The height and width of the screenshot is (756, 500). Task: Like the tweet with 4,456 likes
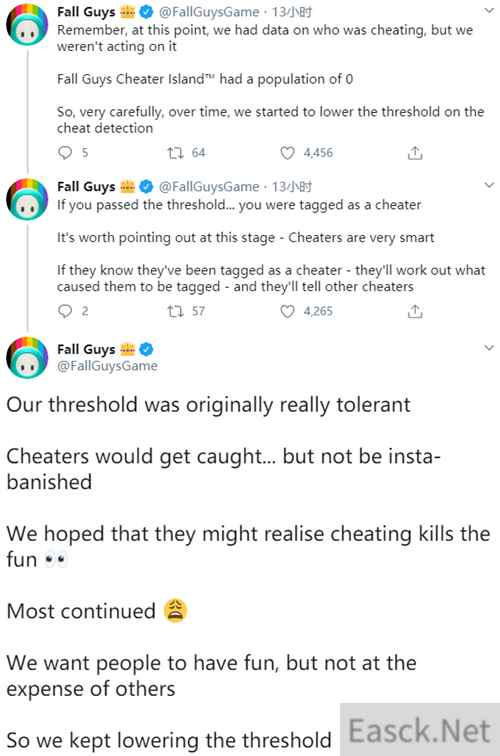tap(287, 153)
